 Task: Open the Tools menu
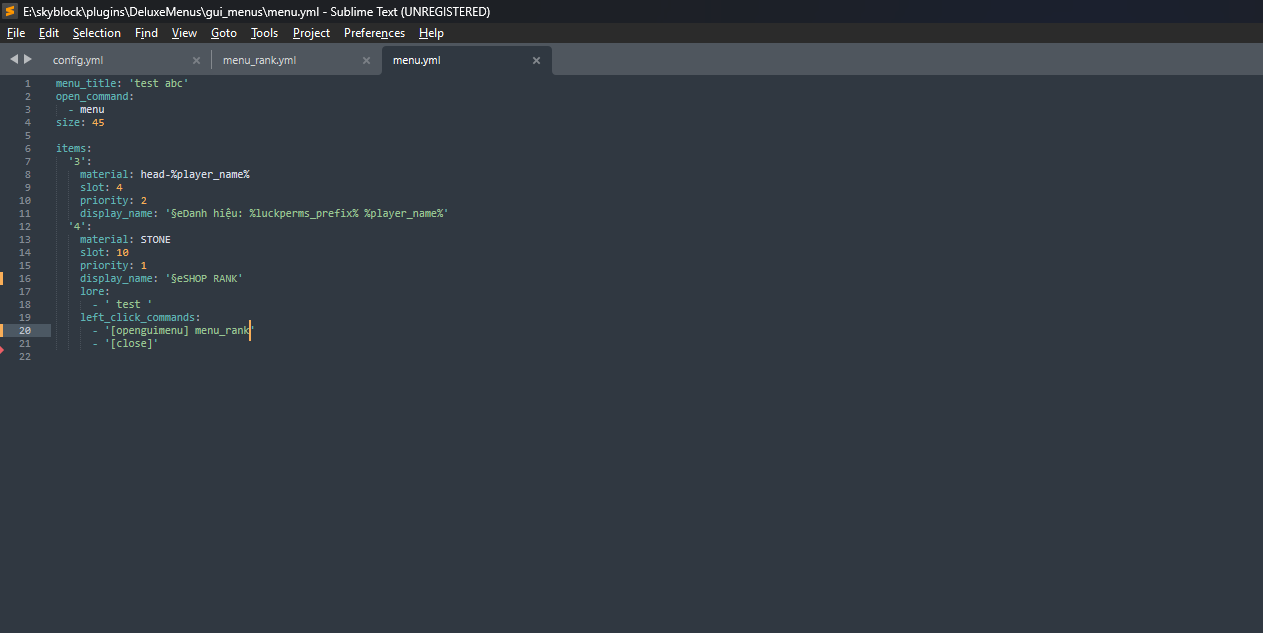(264, 33)
